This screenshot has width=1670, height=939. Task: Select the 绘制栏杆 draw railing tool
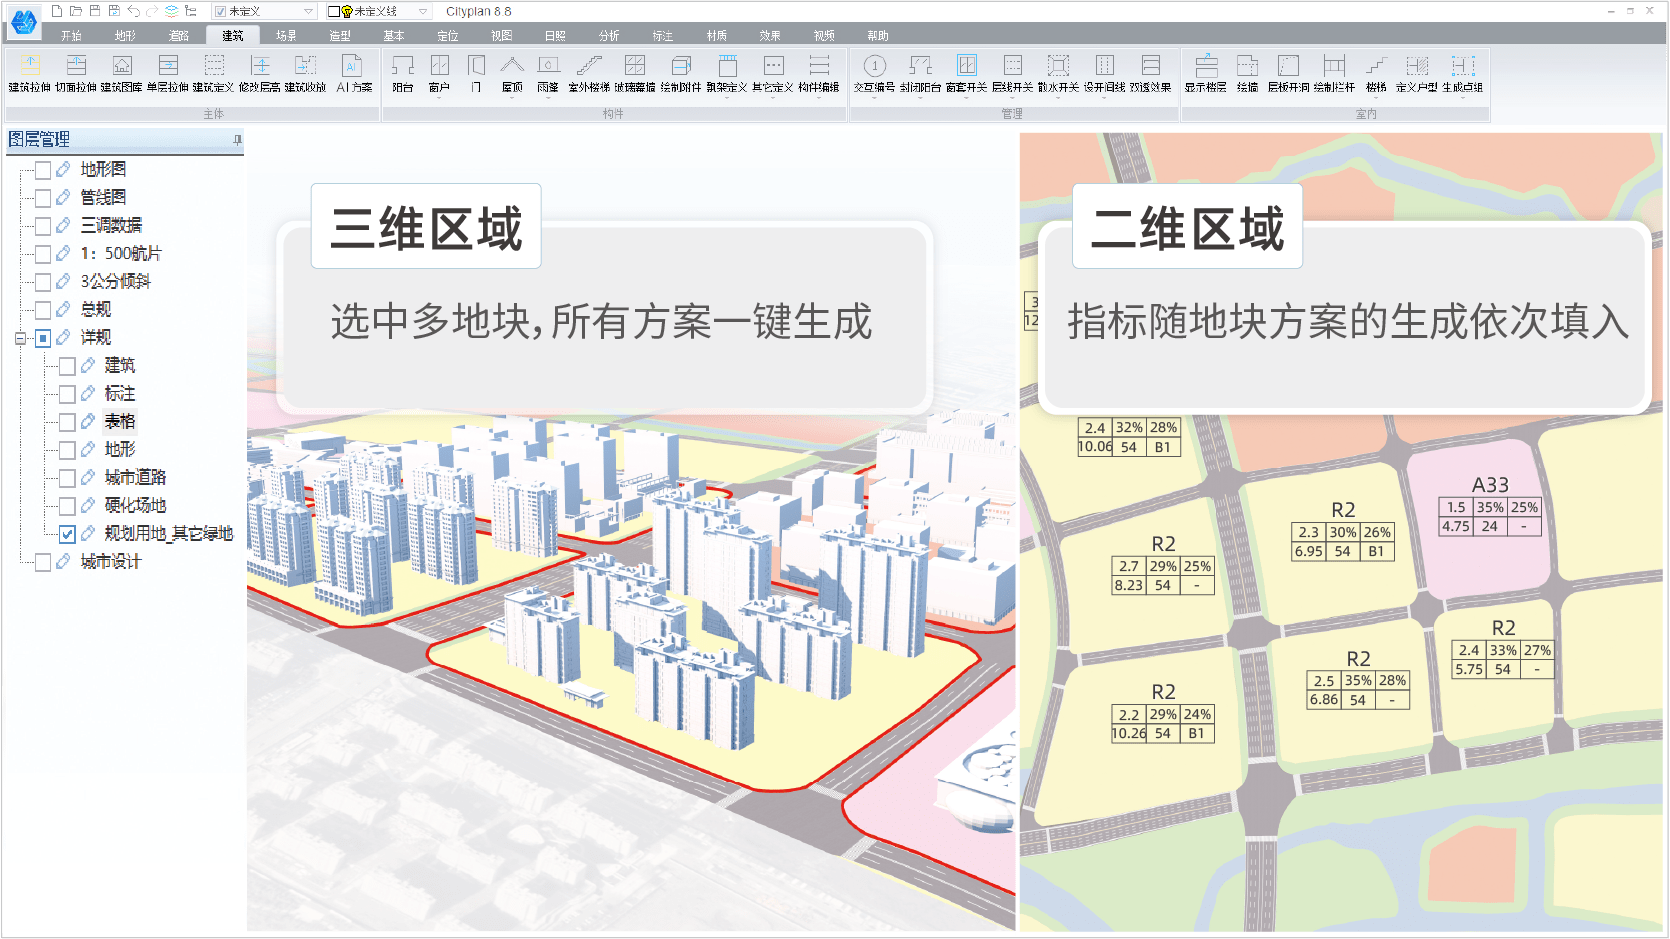point(1334,73)
